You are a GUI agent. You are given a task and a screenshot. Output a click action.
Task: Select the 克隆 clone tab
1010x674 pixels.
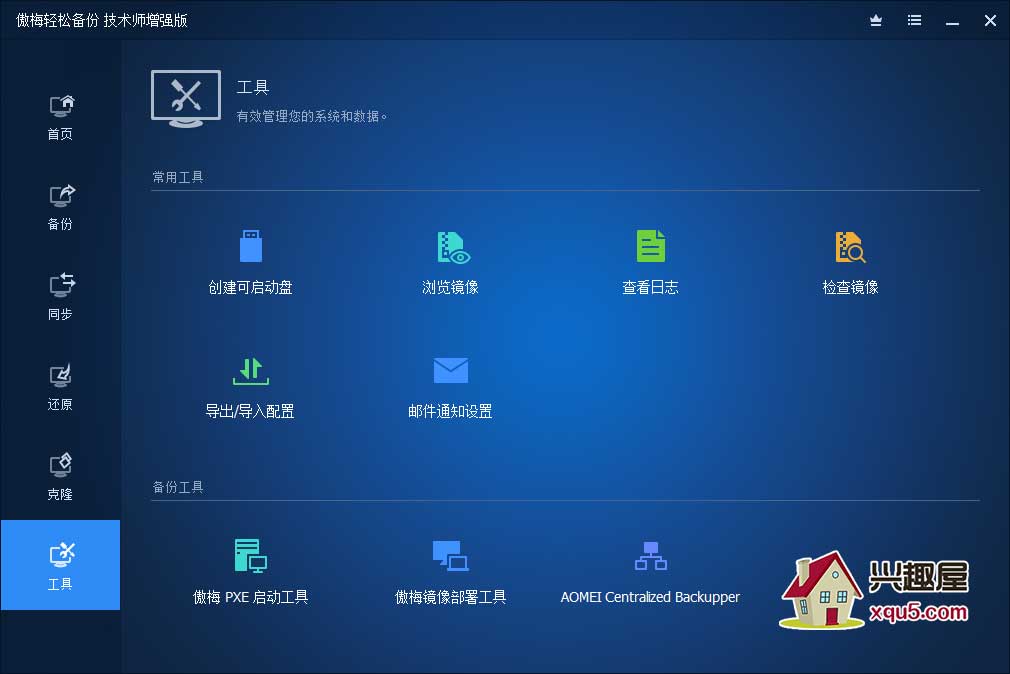pyautogui.click(x=61, y=478)
